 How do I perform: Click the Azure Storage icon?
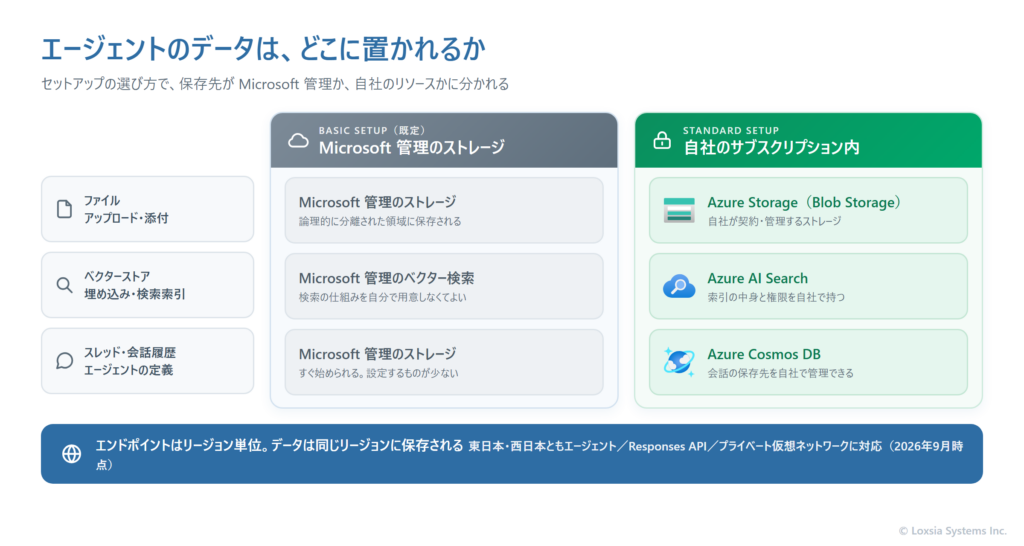click(679, 210)
